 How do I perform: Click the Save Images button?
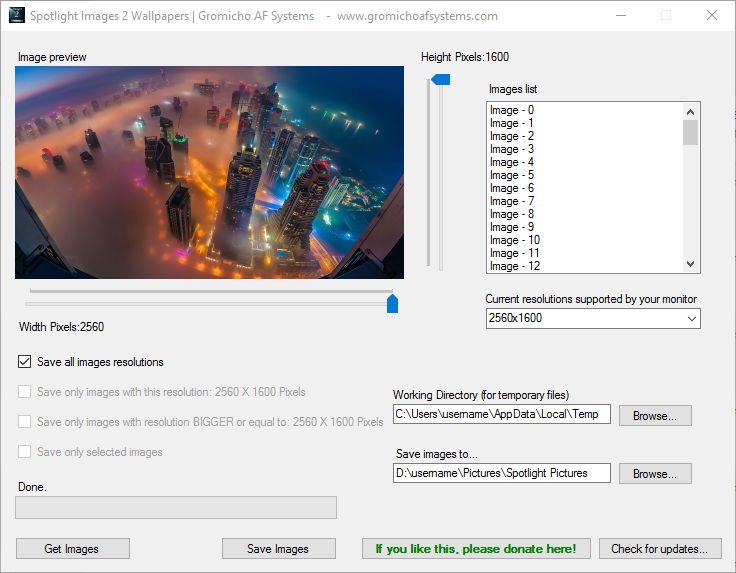coord(279,549)
